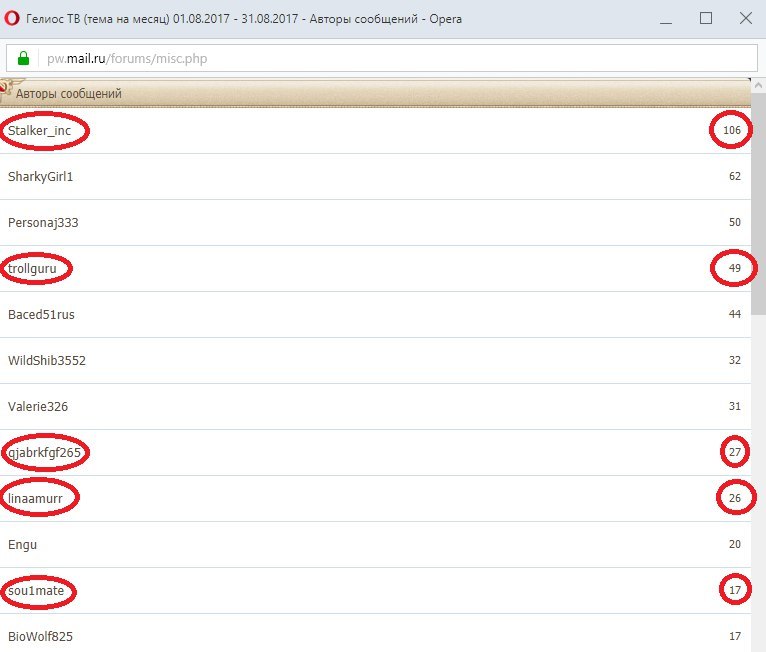The height and width of the screenshot is (652, 766).
Task: Click the green security padlock icon
Action: coord(24,58)
